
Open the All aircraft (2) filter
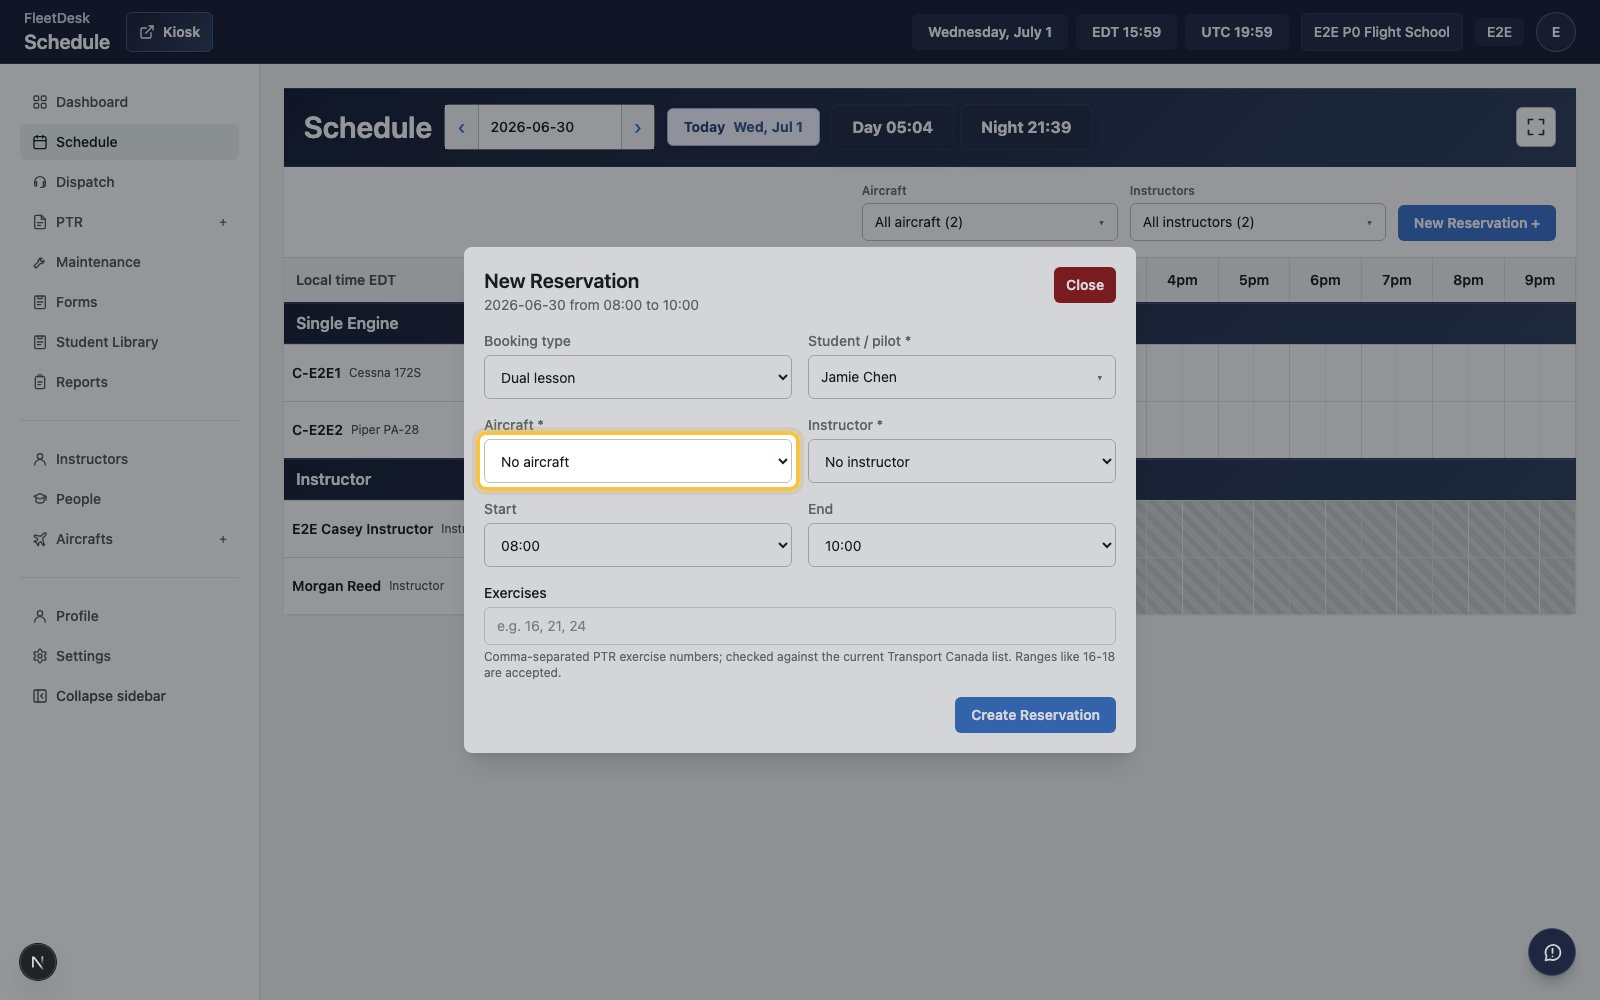990,222
